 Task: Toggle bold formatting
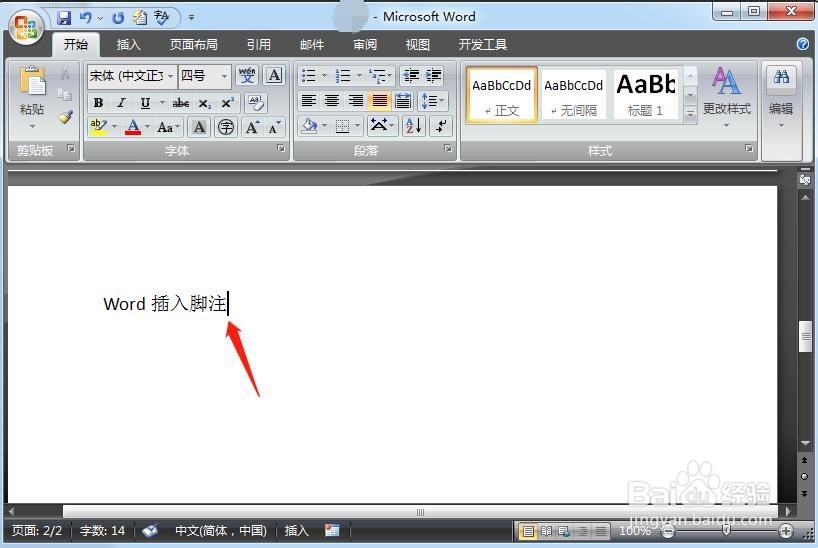pos(98,103)
